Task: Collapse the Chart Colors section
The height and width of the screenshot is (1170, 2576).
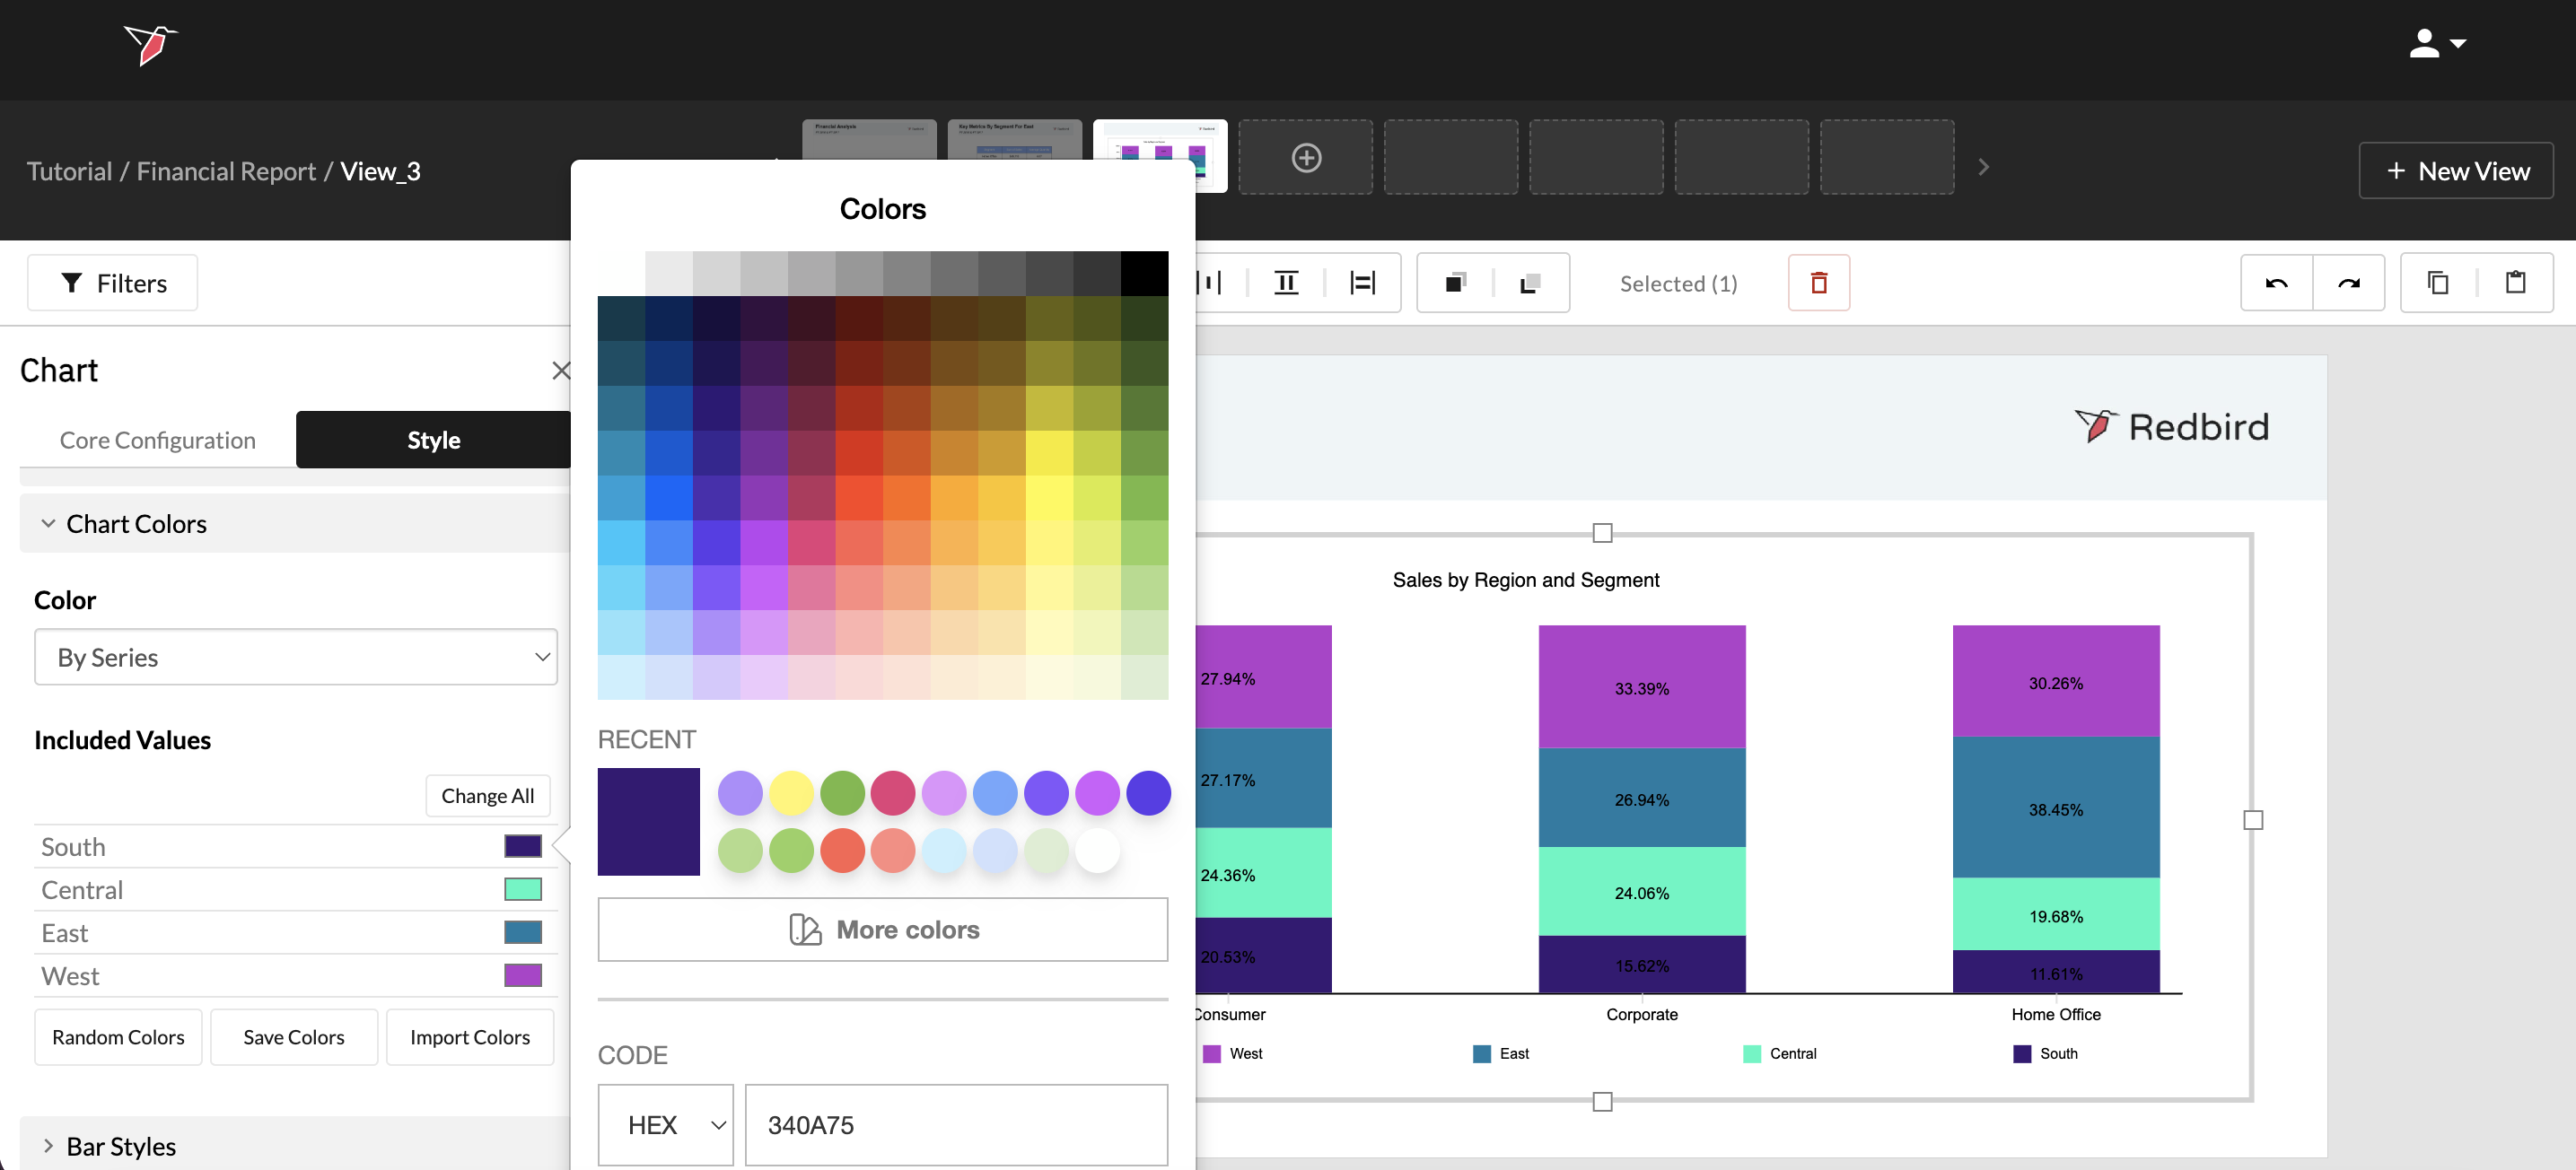Action: (135, 524)
